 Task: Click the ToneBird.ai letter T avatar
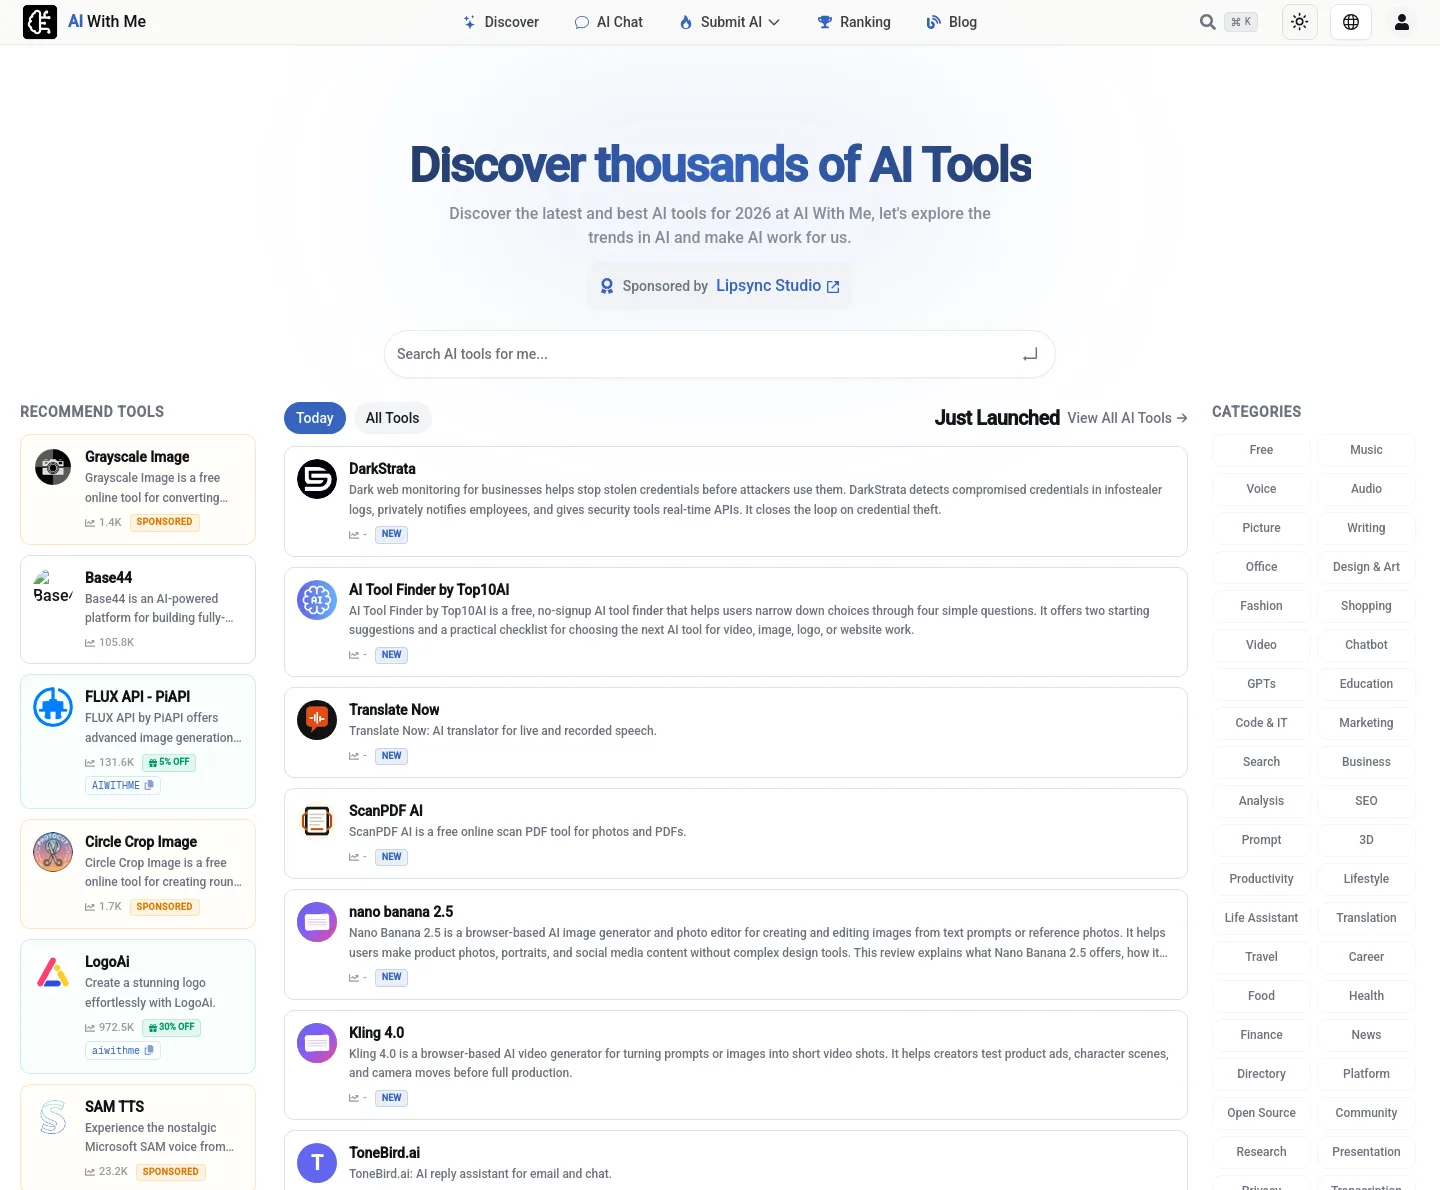pyautogui.click(x=317, y=1163)
